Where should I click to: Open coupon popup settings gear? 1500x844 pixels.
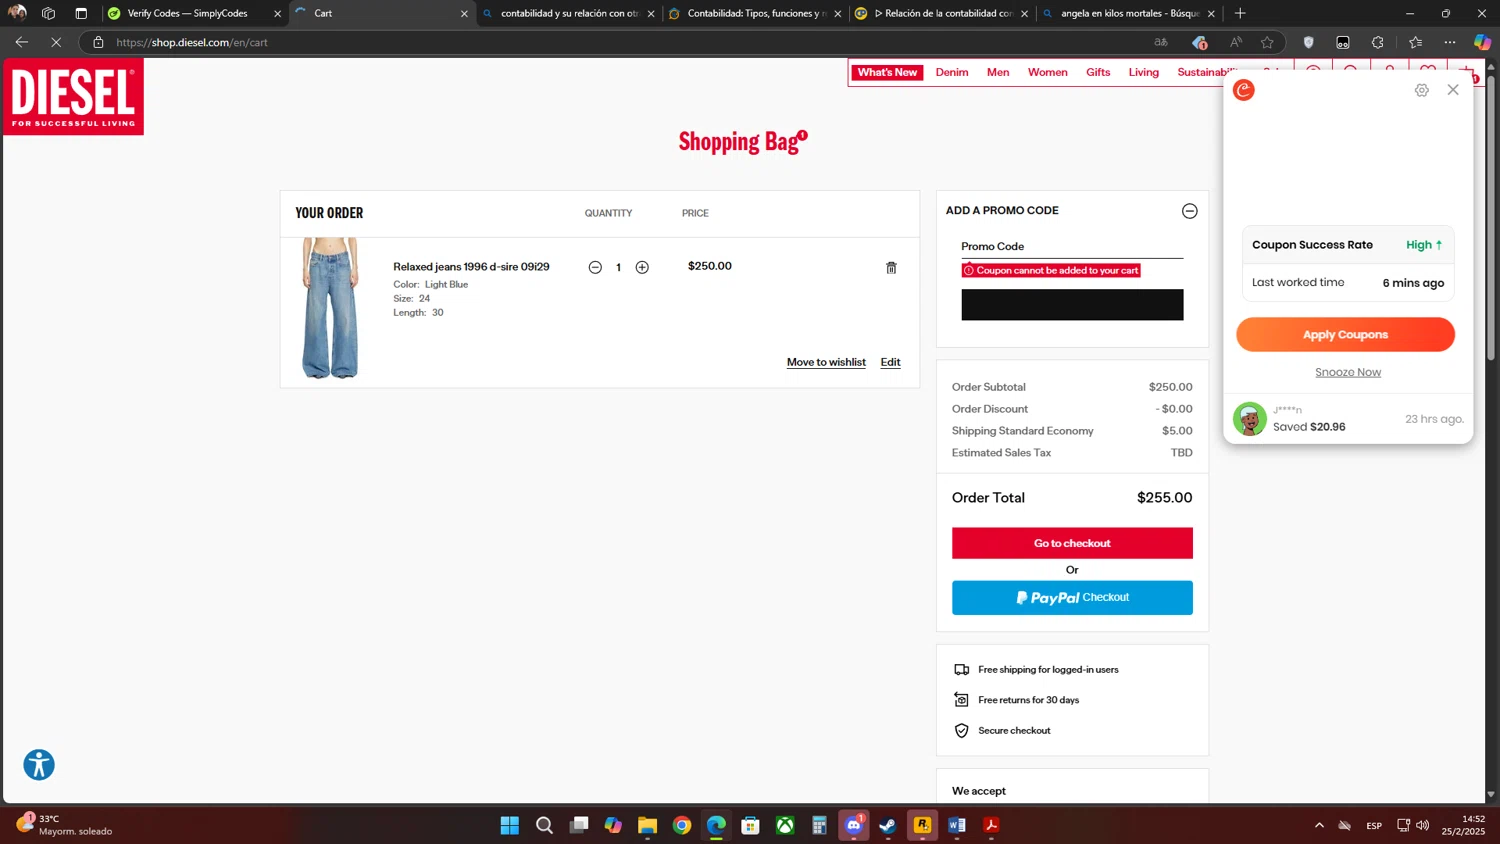[1421, 90]
